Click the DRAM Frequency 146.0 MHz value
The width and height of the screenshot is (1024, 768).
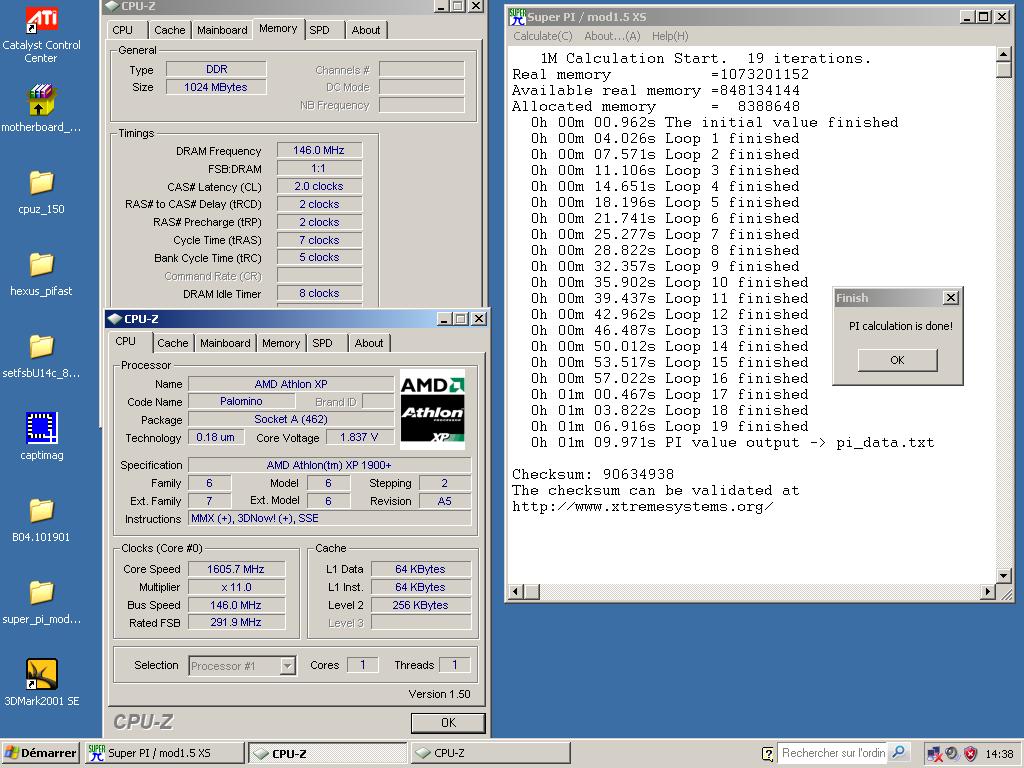(319, 150)
